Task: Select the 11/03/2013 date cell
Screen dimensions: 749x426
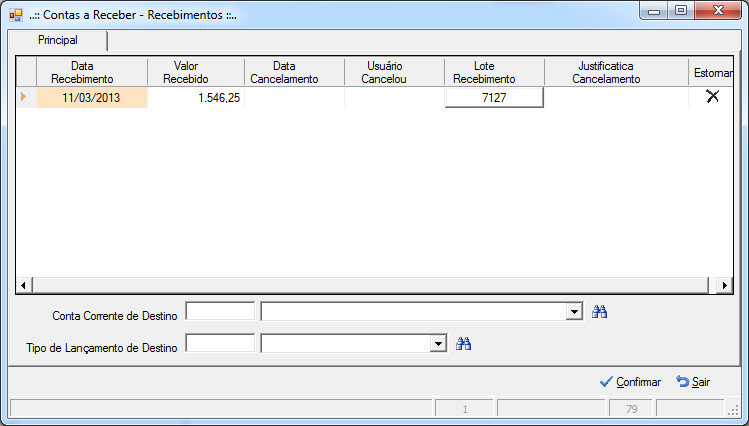Action: 92,97
